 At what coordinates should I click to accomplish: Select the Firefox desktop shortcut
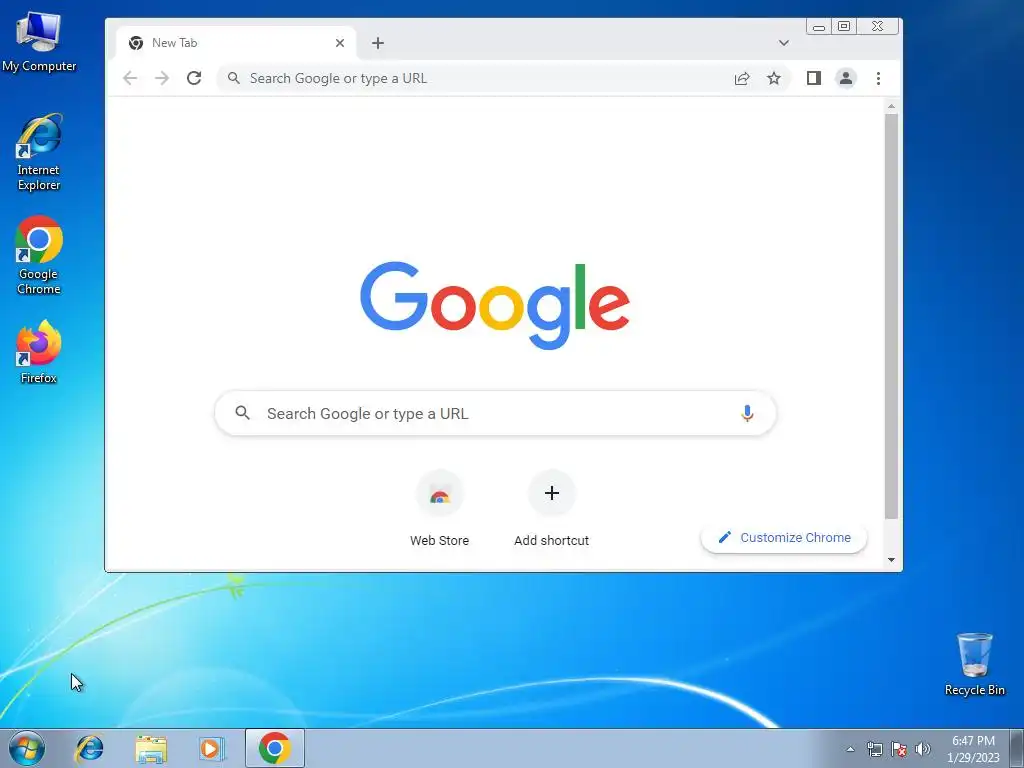tap(39, 352)
